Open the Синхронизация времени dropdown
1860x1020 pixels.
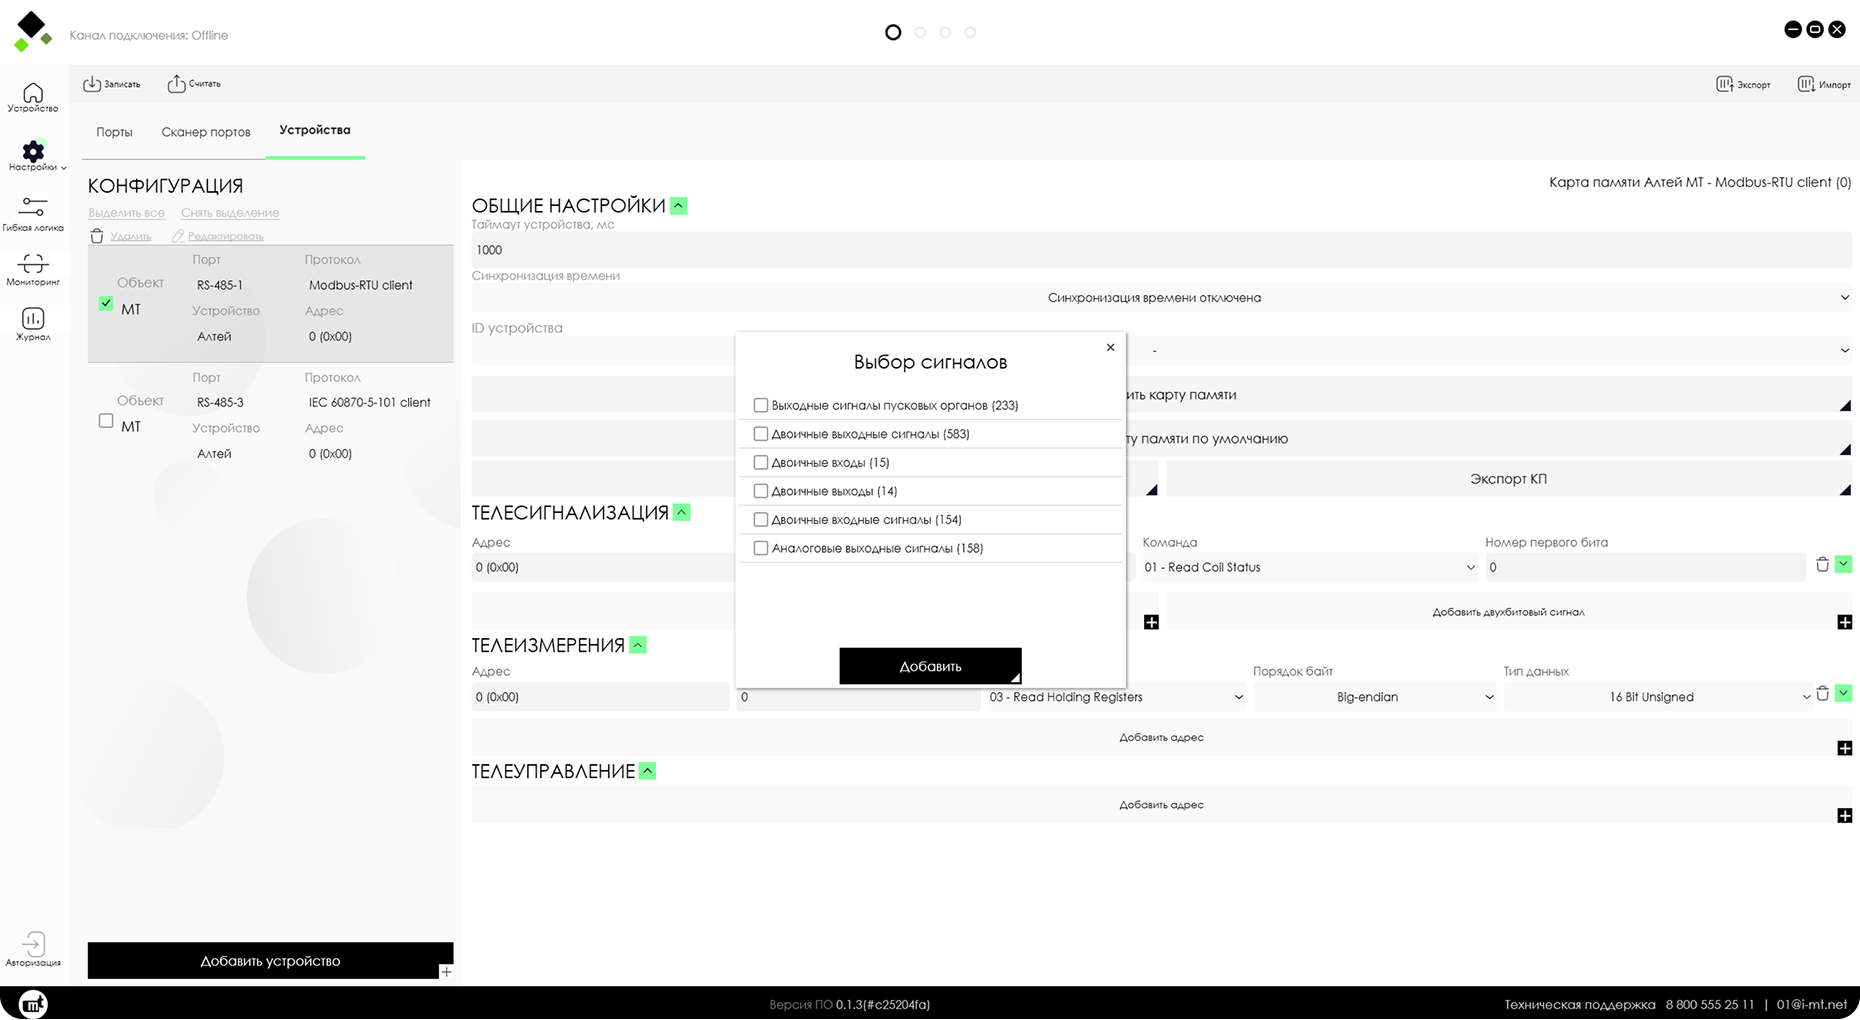click(1160, 298)
